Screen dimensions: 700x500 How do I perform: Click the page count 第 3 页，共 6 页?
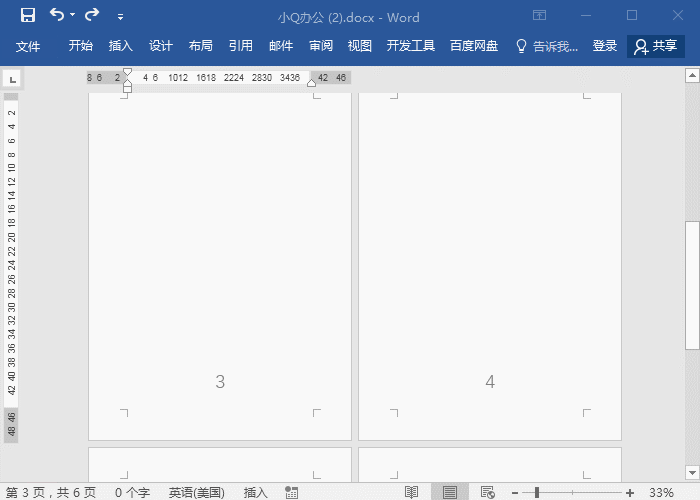[x=51, y=492]
